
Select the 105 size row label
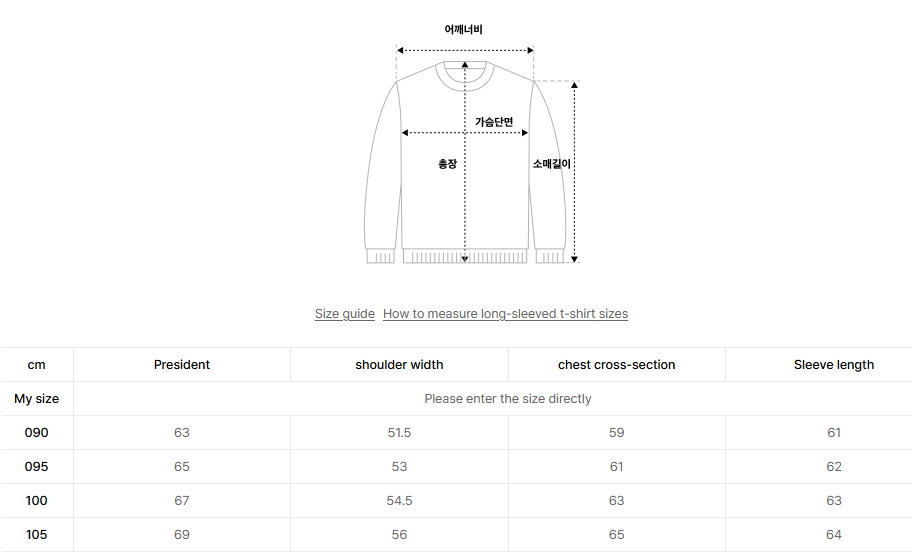click(x=36, y=535)
